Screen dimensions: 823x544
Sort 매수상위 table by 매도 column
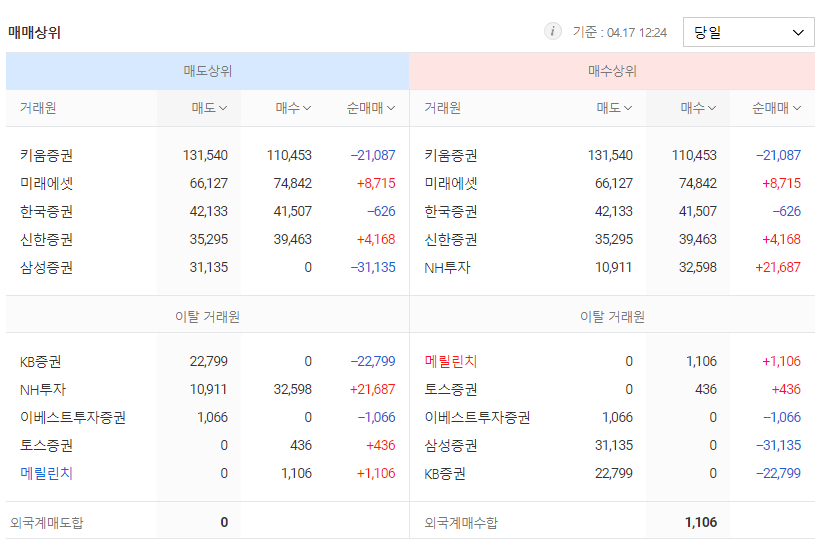(x=614, y=108)
